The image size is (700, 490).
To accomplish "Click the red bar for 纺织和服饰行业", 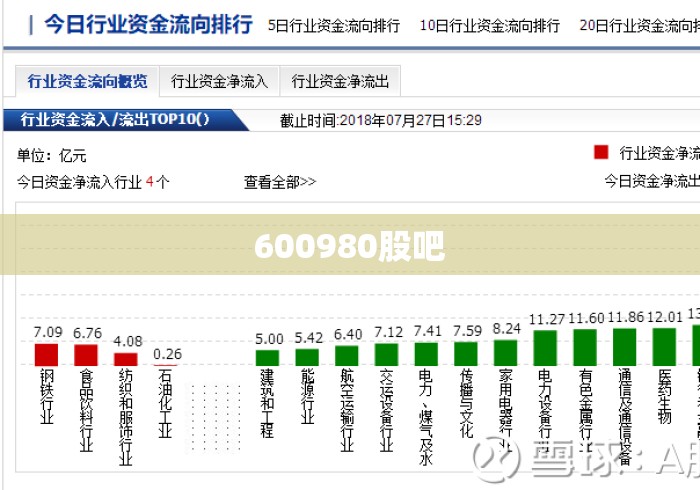I will (x=125, y=359).
